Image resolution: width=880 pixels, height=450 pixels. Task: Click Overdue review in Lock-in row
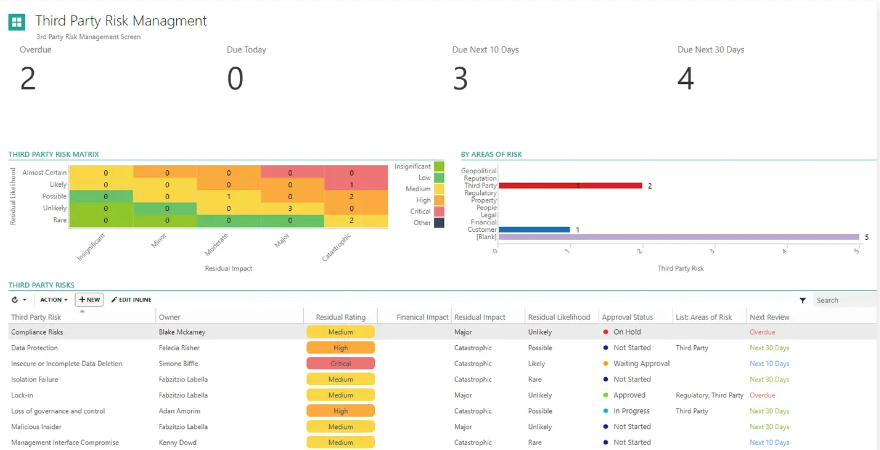coord(762,395)
